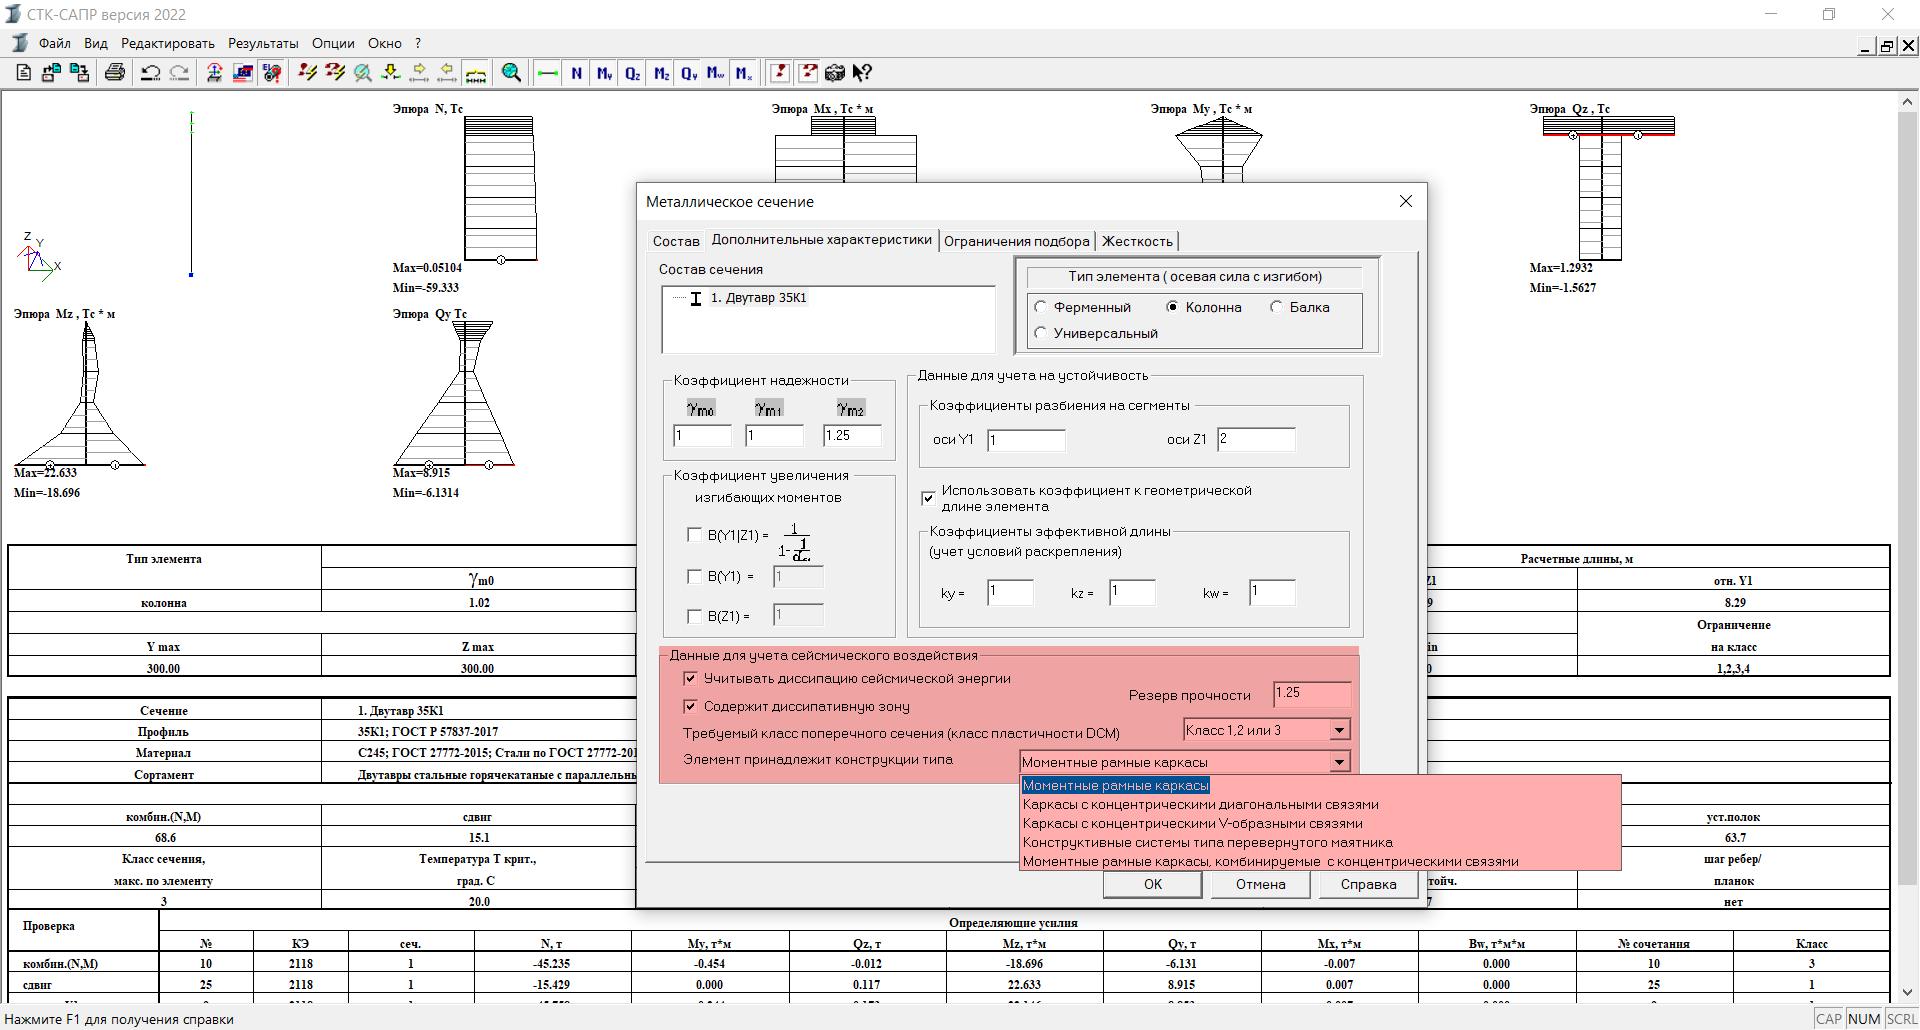Show the N axial force diagram
This screenshot has height=1030, width=1920.
576,73
